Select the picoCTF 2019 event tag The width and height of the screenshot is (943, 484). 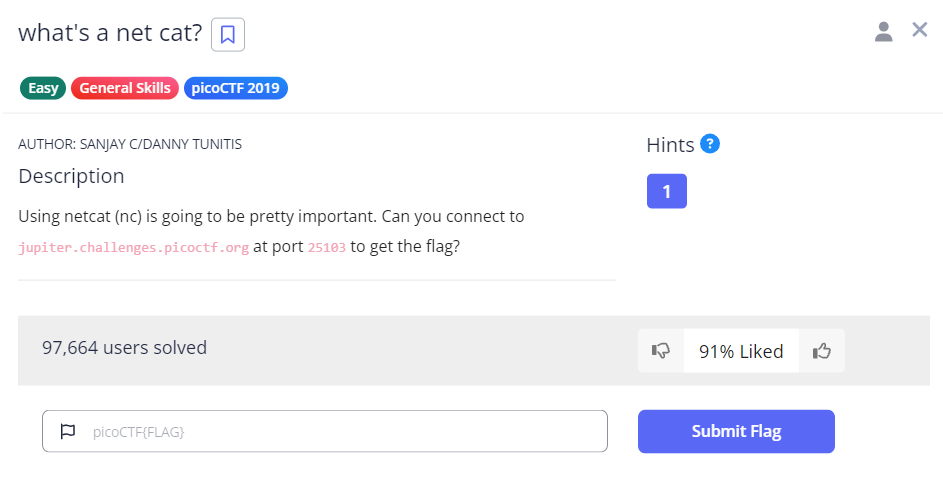[236, 88]
